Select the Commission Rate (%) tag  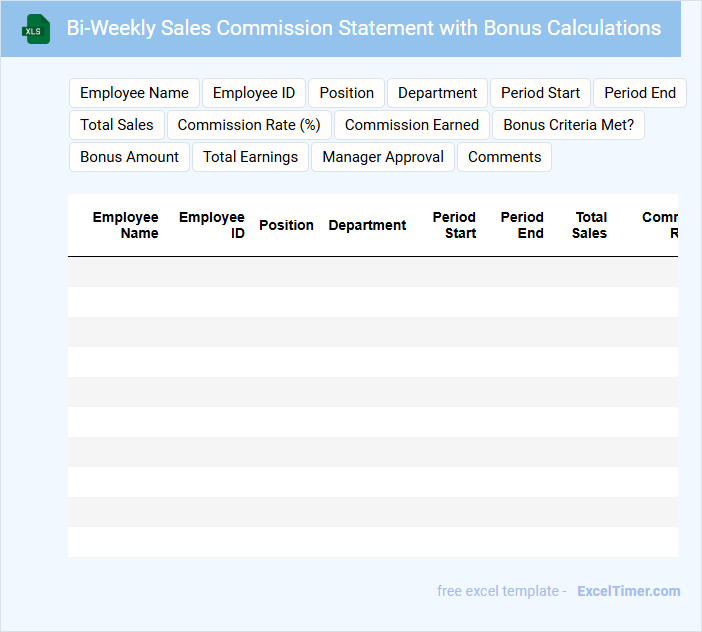249,125
